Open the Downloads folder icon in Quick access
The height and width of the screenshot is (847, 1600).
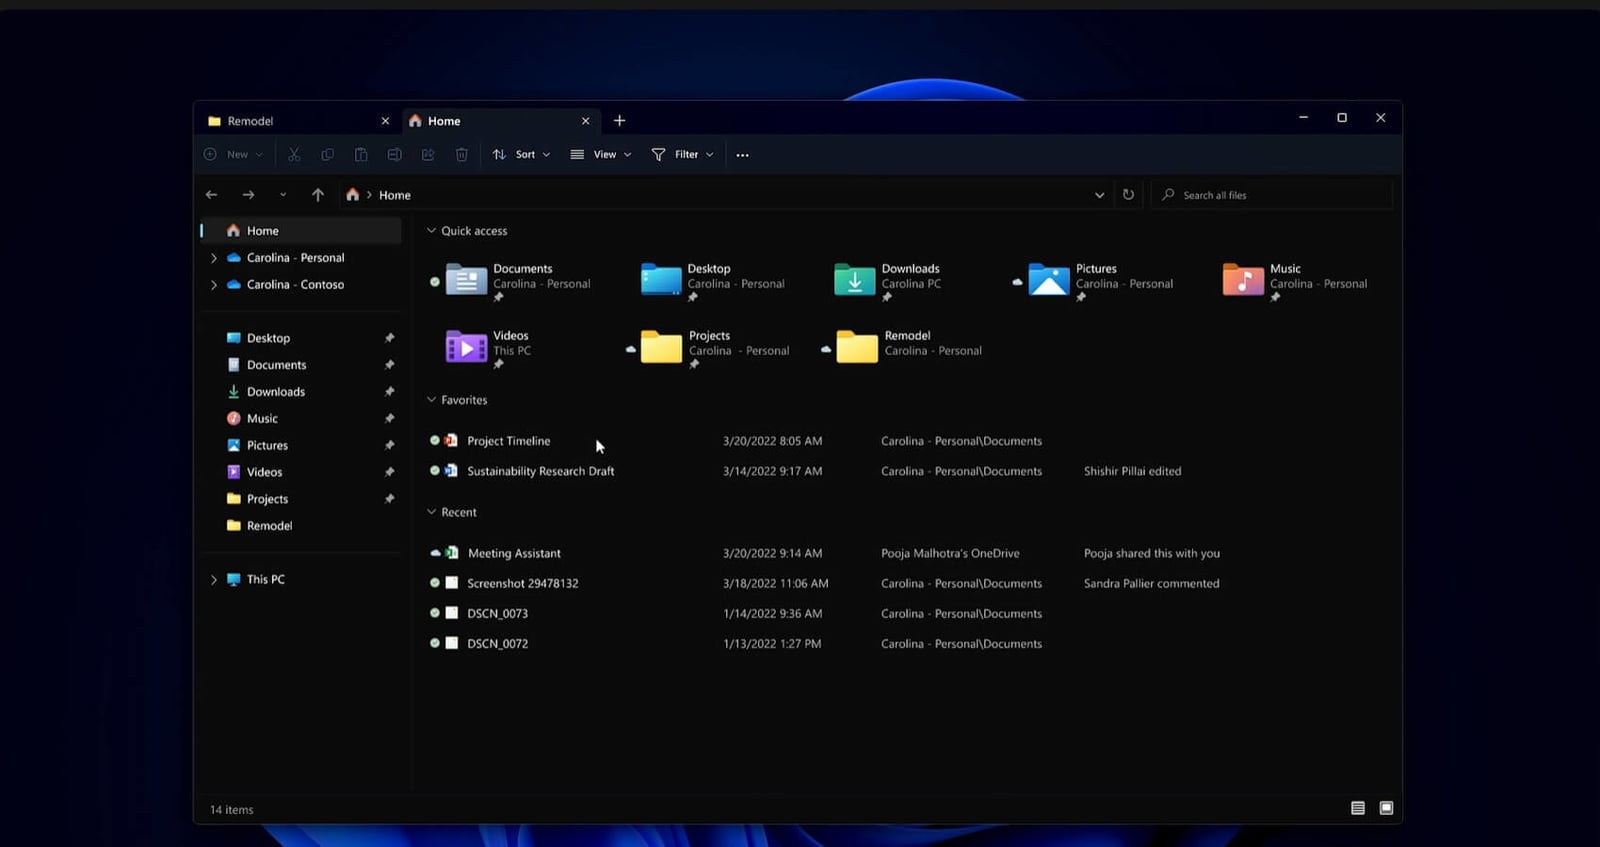pyautogui.click(x=854, y=280)
